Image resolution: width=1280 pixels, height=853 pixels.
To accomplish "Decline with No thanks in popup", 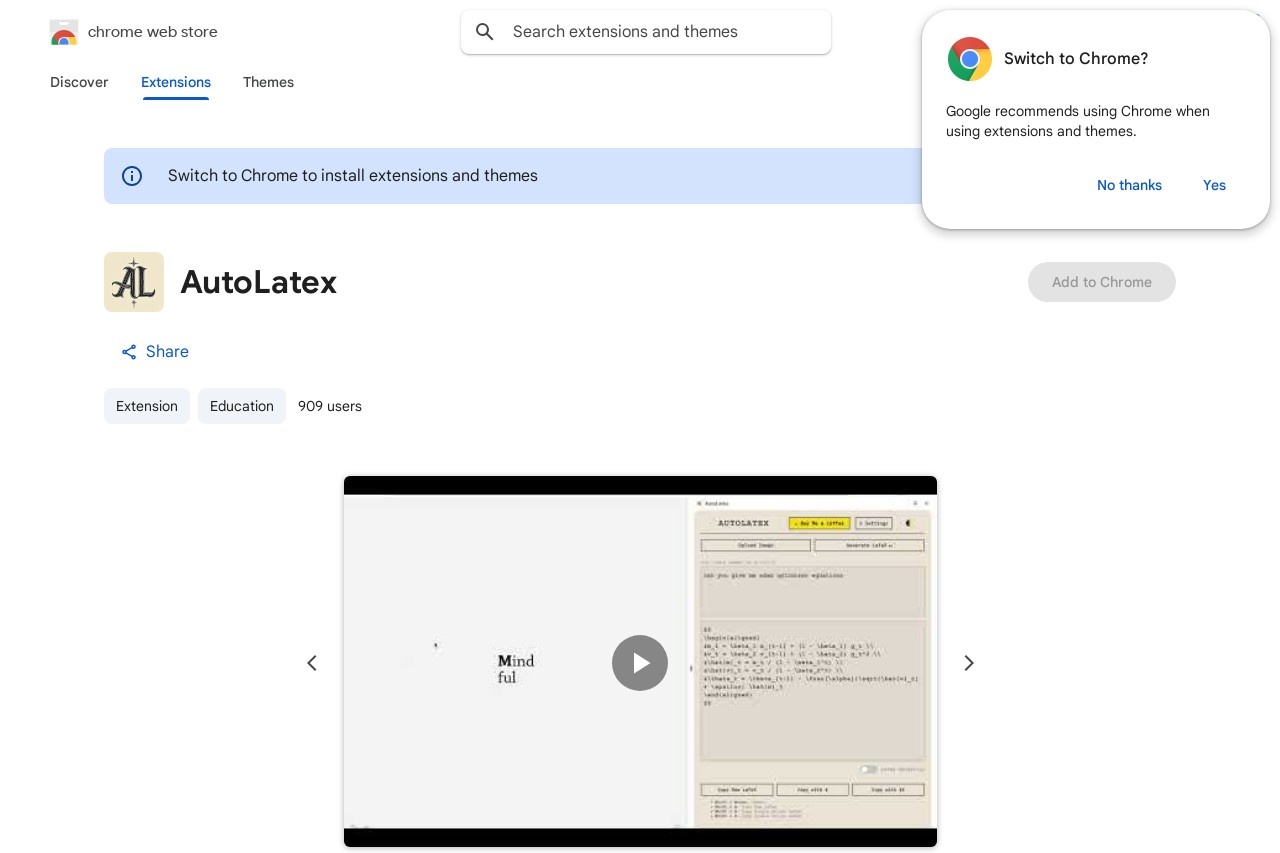I will (x=1129, y=185).
